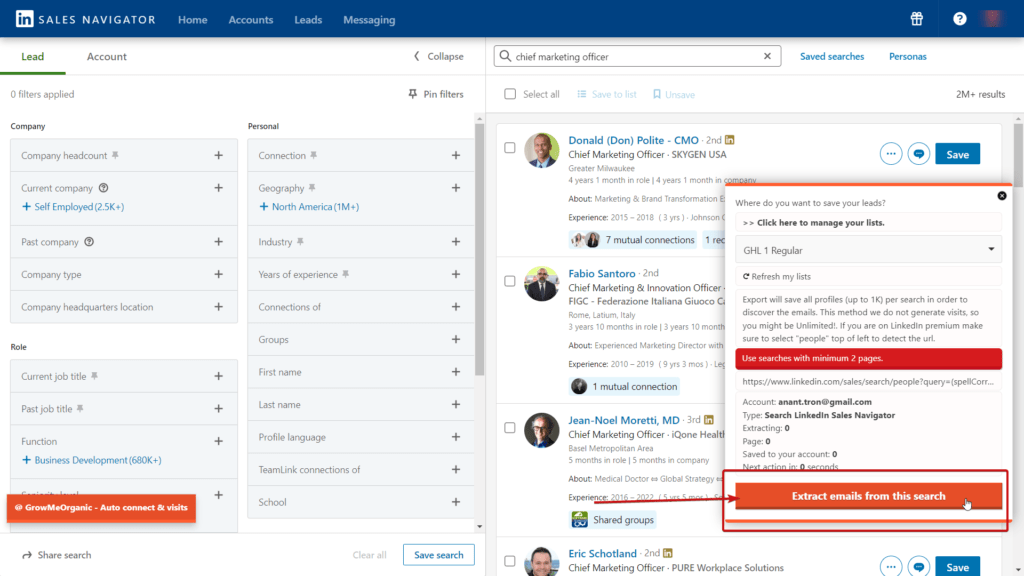
Task: Click GrowMeOrganic Auto connect button
Action: point(101,507)
